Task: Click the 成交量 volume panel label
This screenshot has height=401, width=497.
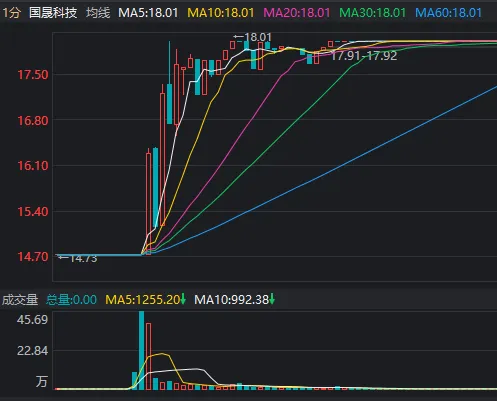Action: tap(20, 300)
